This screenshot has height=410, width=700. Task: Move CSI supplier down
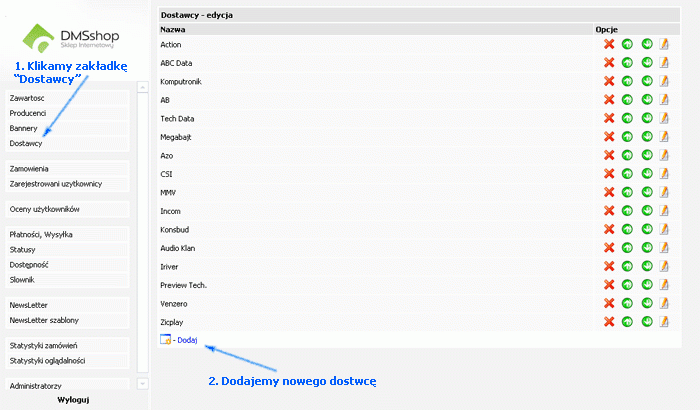pos(647,173)
